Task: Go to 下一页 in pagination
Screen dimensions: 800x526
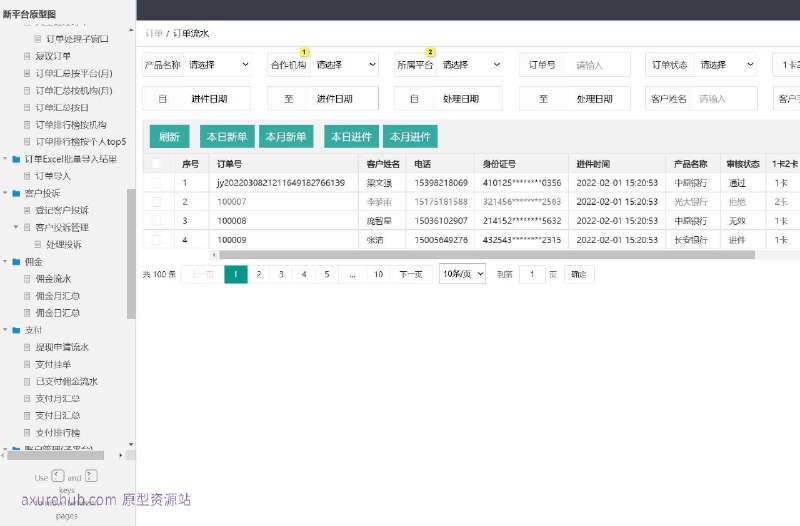Action: tap(411, 274)
